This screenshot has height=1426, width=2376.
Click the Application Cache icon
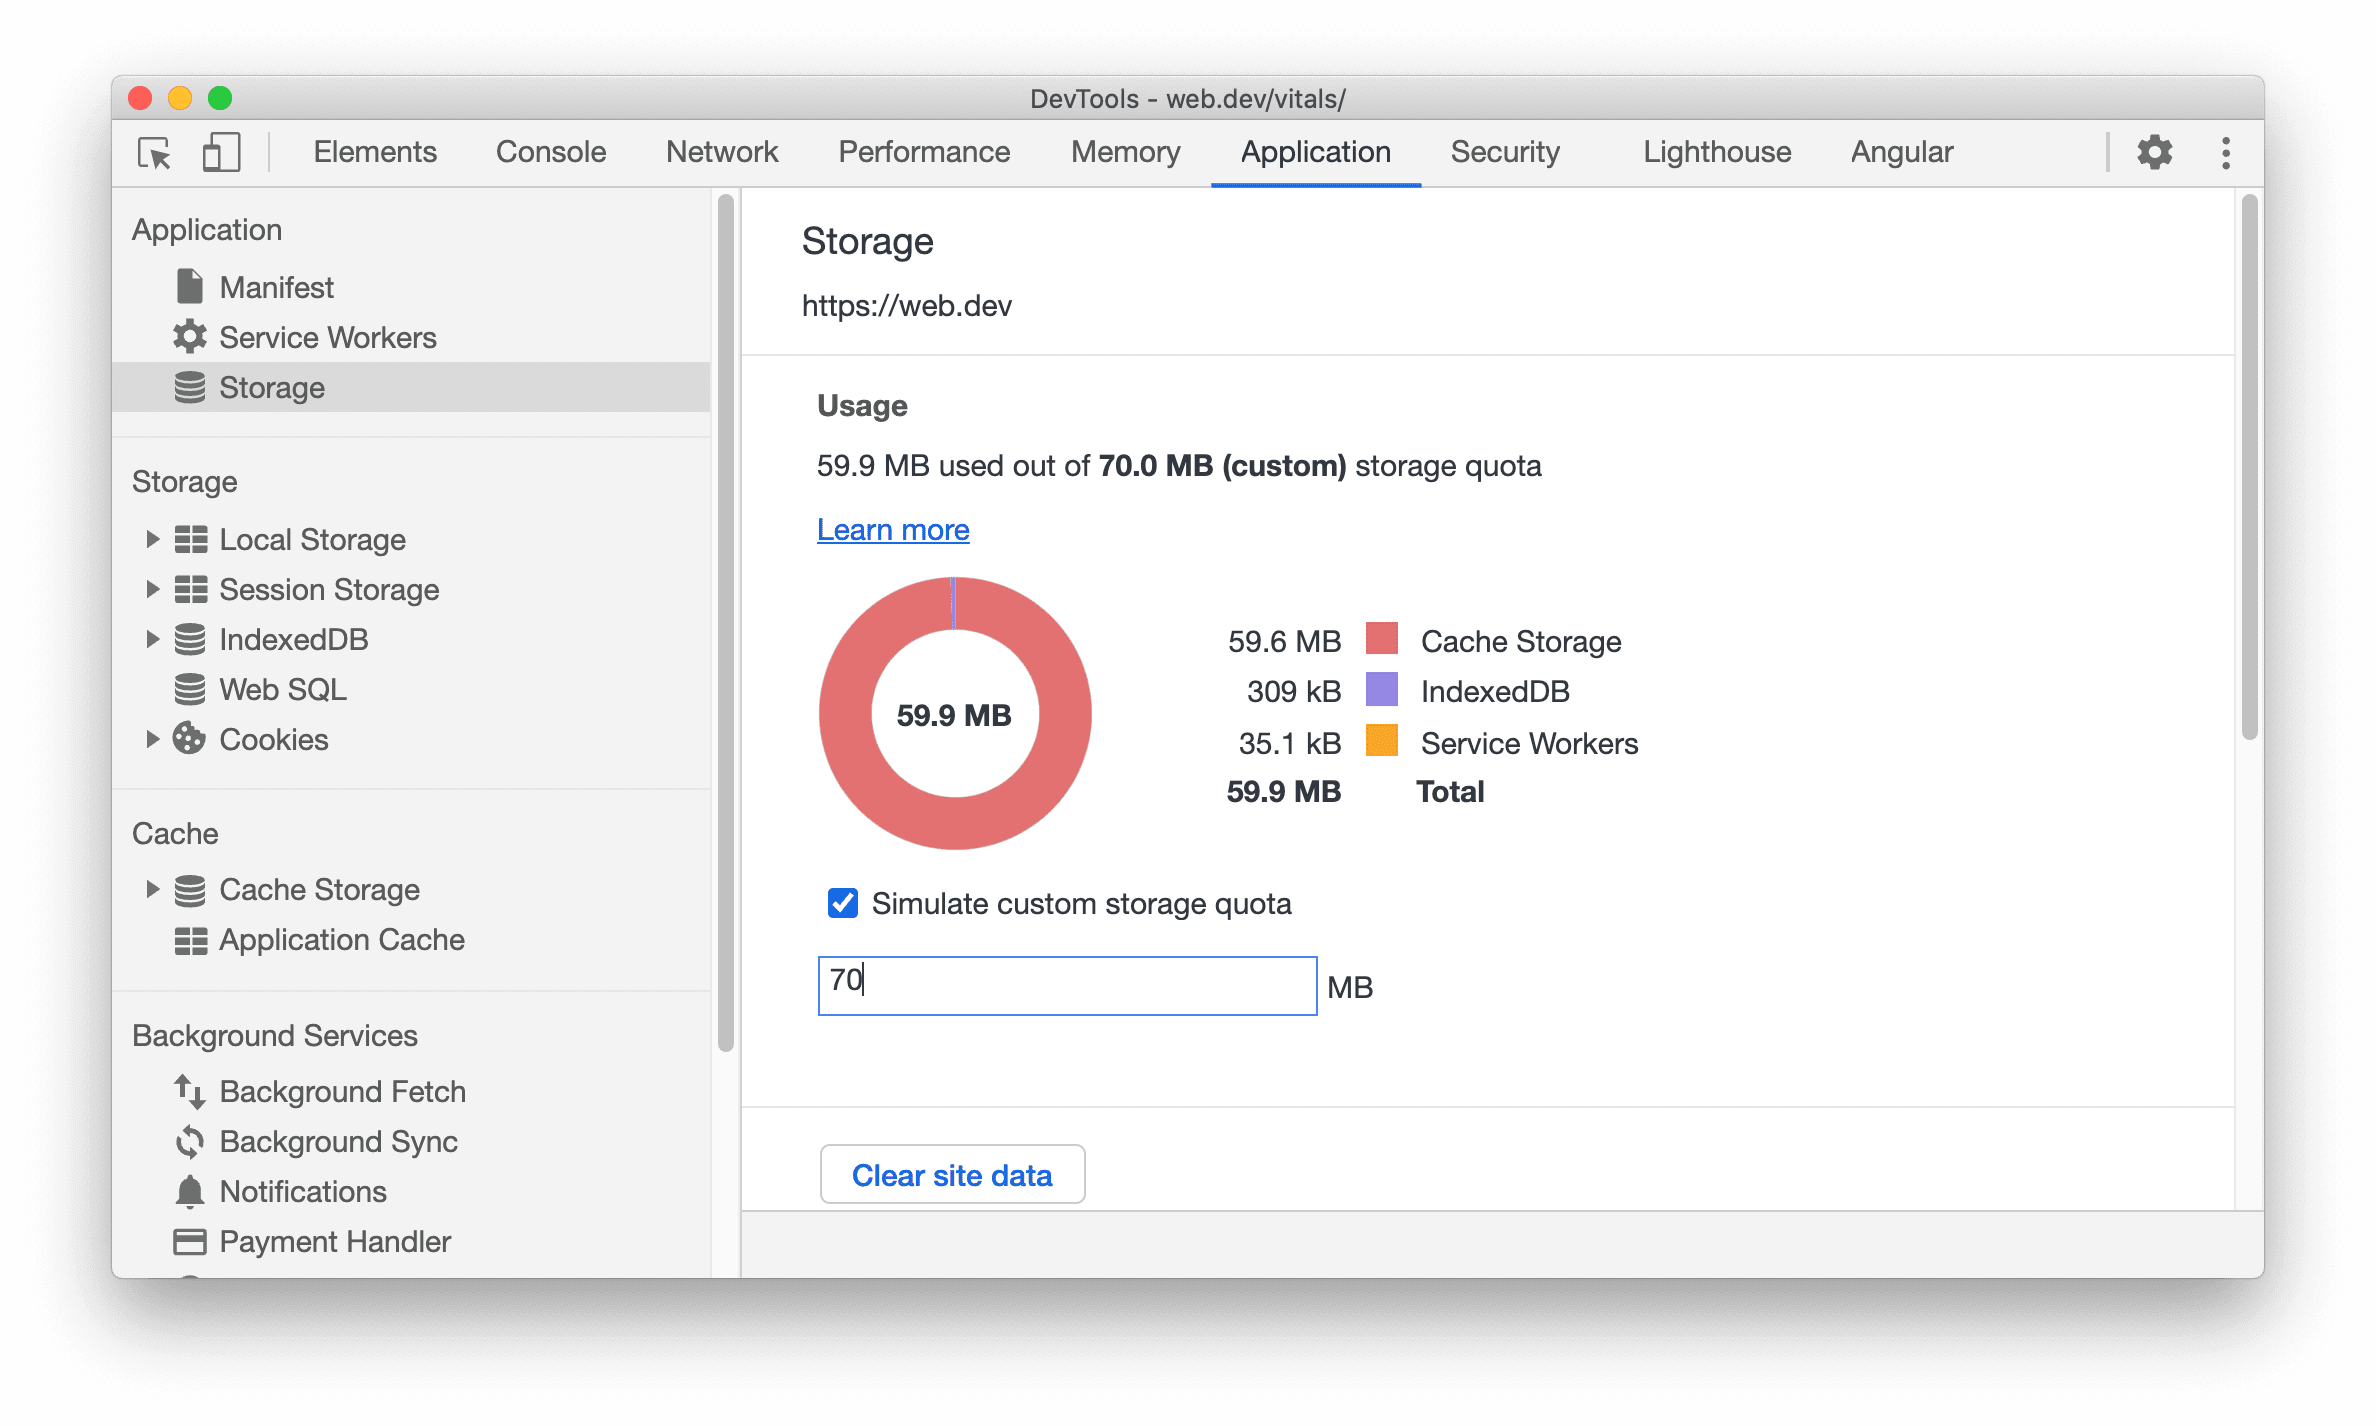(x=187, y=939)
